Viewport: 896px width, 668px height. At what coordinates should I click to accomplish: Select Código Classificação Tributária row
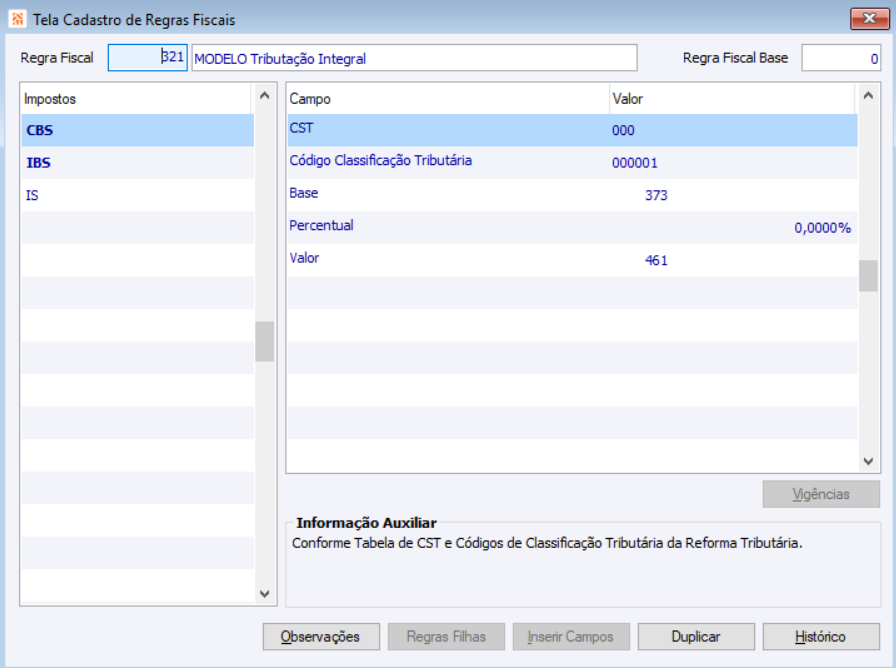tap(572, 163)
